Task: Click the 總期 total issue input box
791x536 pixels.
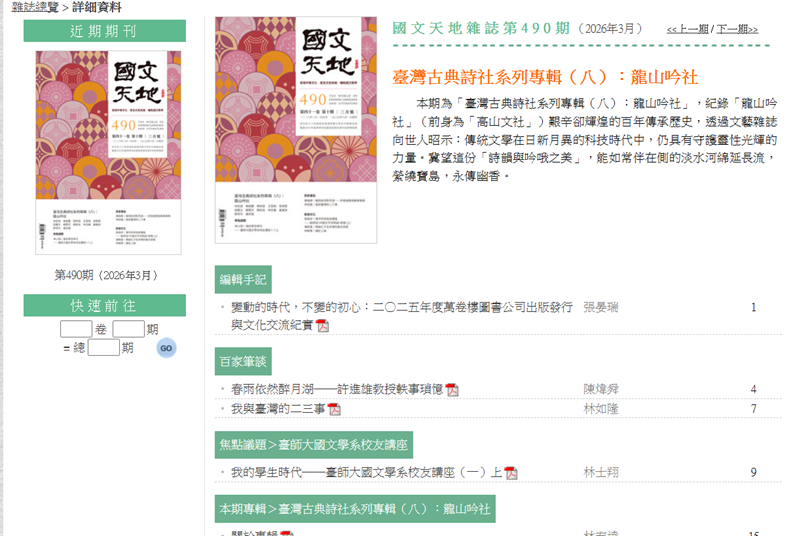Action: coord(104,348)
